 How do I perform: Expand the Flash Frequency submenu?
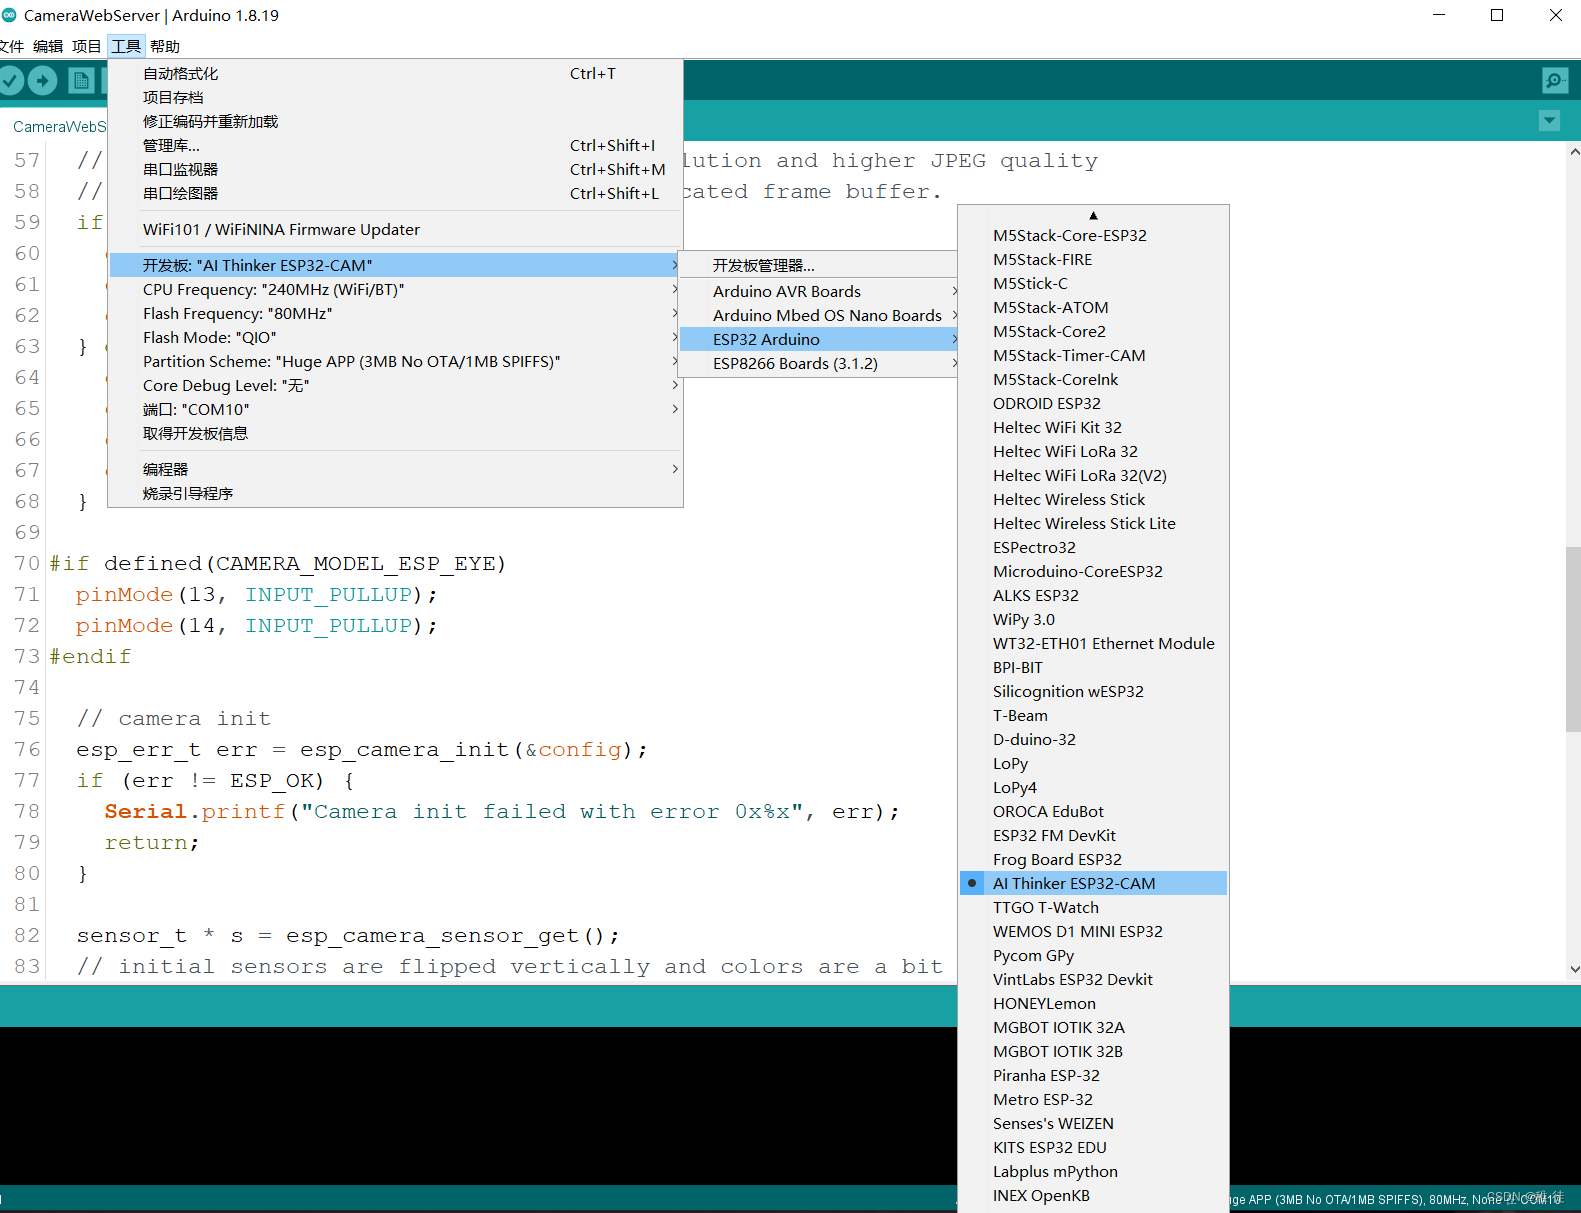click(x=395, y=313)
